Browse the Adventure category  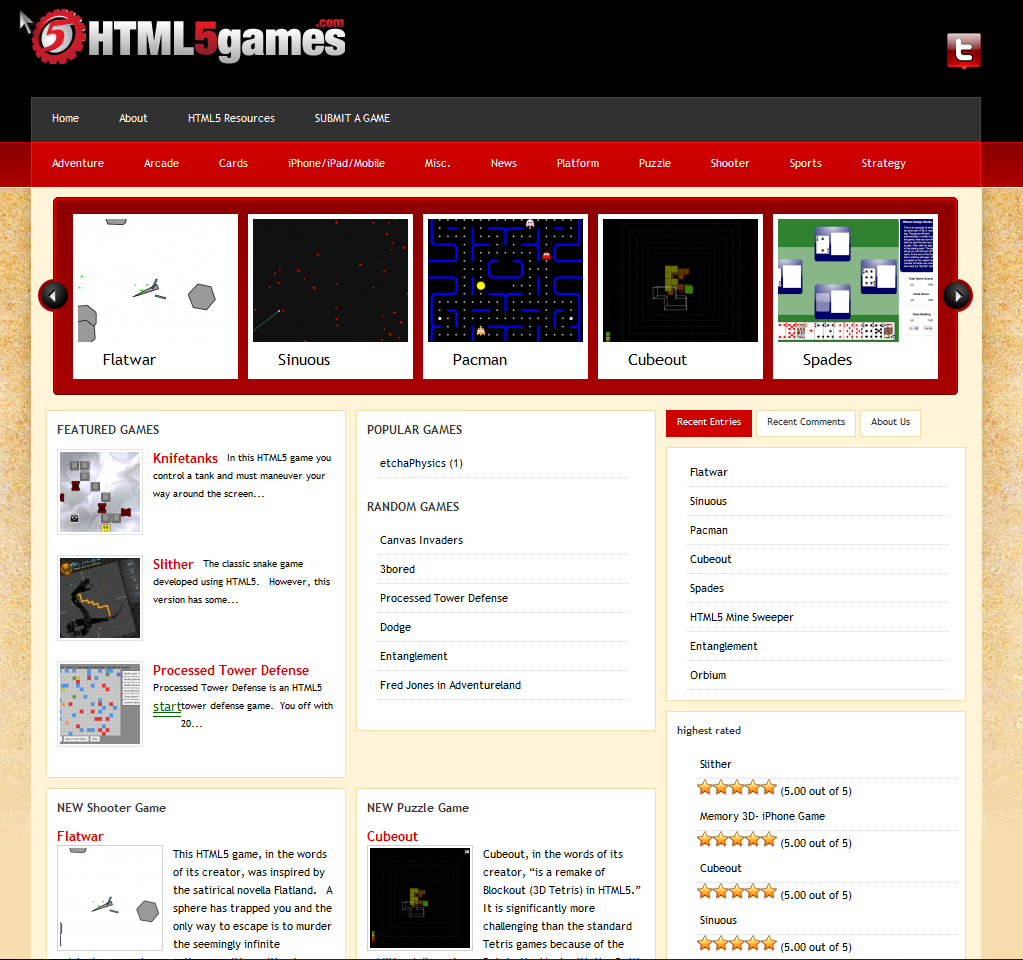tap(78, 163)
